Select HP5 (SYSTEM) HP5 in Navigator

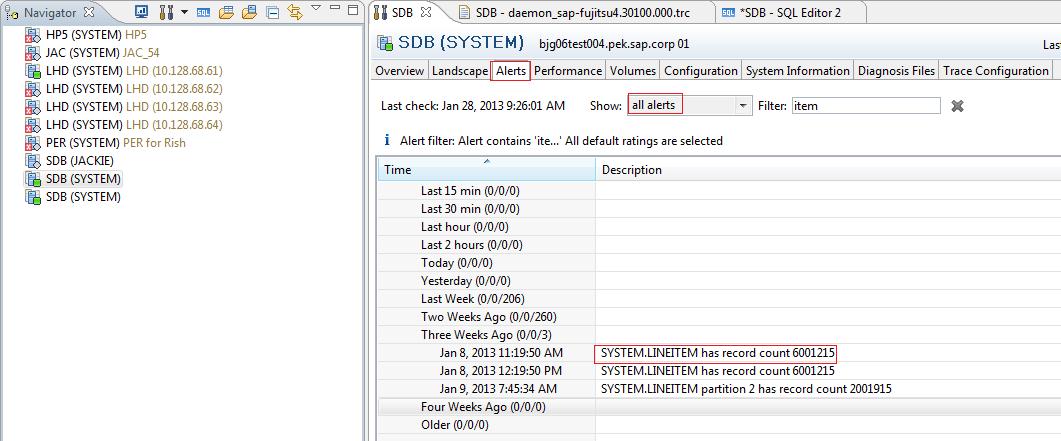pyautogui.click(x=95, y=34)
